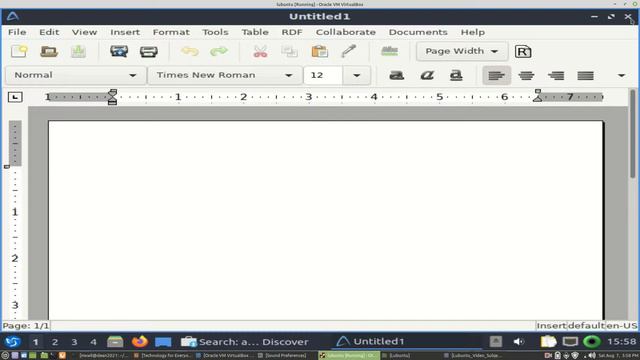
Task: Click the Search Discover taskbar entry
Action: (244, 342)
